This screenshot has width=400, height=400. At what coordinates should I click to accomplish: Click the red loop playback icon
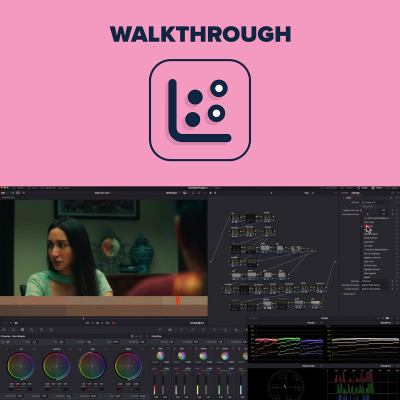tap(114, 323)
